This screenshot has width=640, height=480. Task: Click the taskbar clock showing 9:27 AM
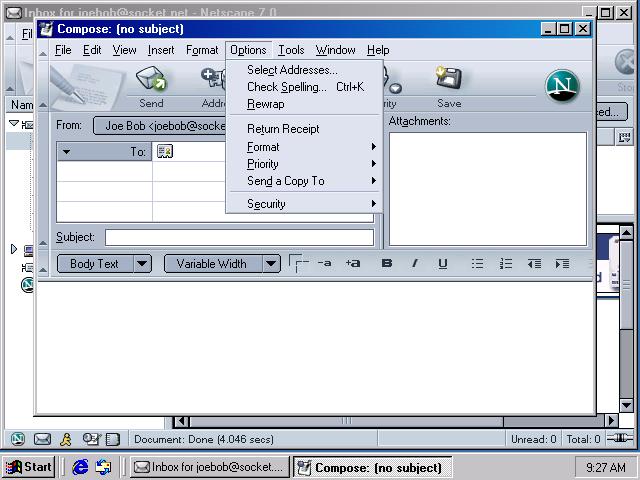(606, 467)
